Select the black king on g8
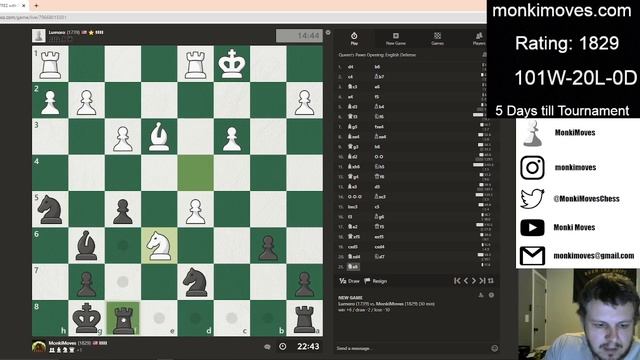Screen dimensions: 640x360 click(x=87, y=318)
